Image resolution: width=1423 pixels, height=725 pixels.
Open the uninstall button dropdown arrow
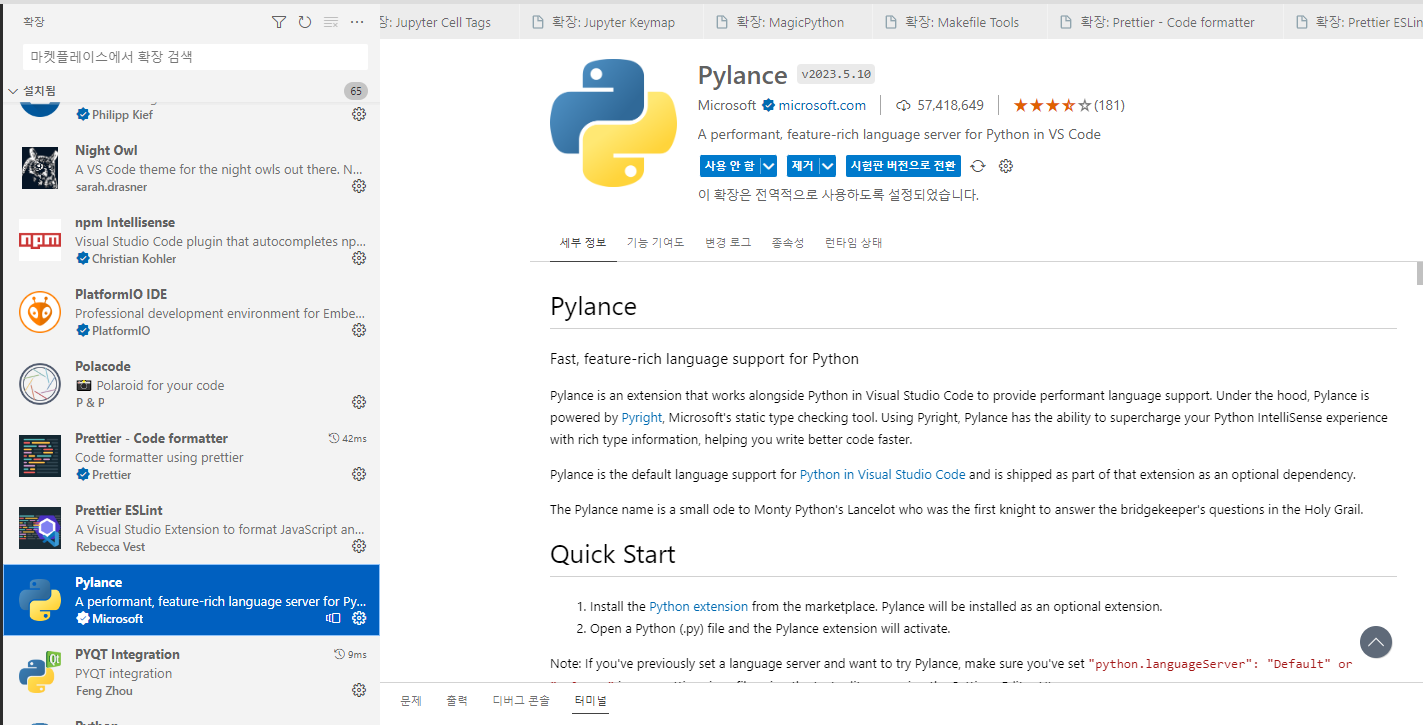827,166
